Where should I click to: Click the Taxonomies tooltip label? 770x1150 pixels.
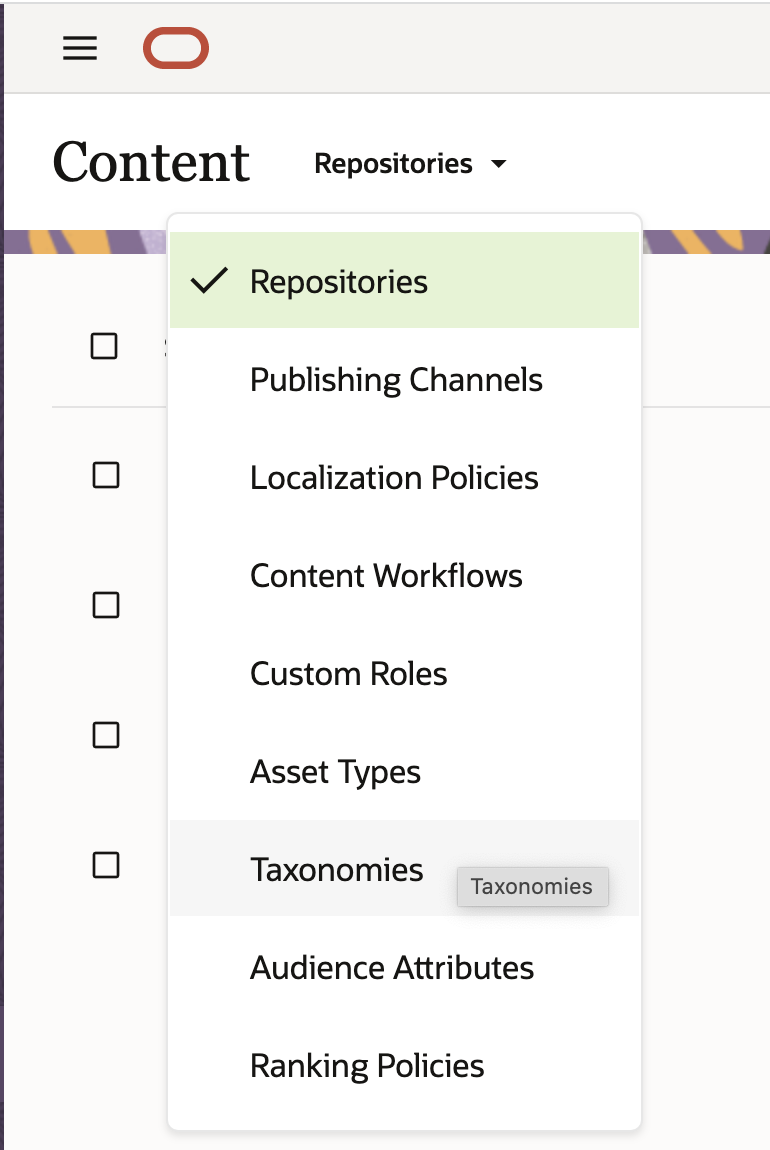point(532,886)
